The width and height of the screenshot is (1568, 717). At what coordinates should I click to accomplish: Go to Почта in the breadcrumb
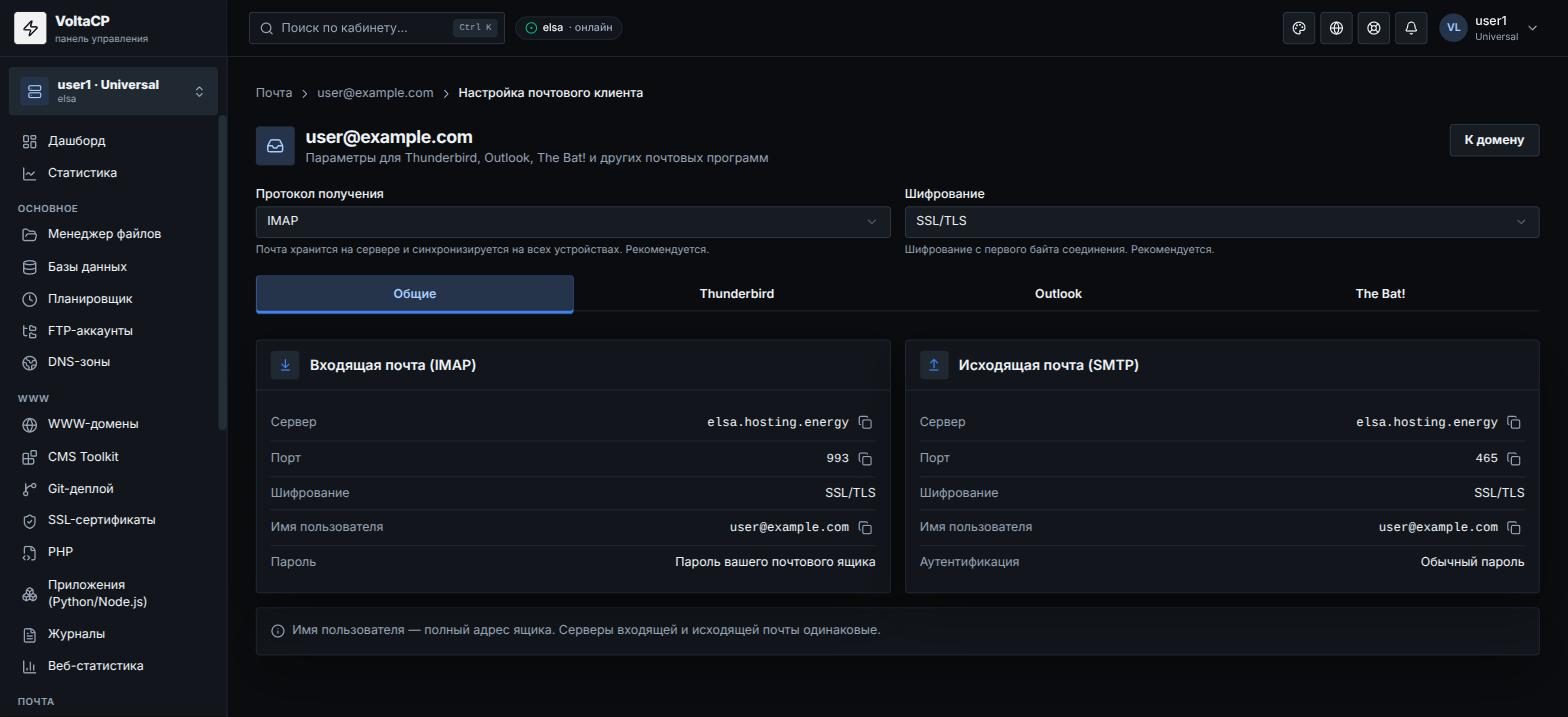(x=274, y=93)
